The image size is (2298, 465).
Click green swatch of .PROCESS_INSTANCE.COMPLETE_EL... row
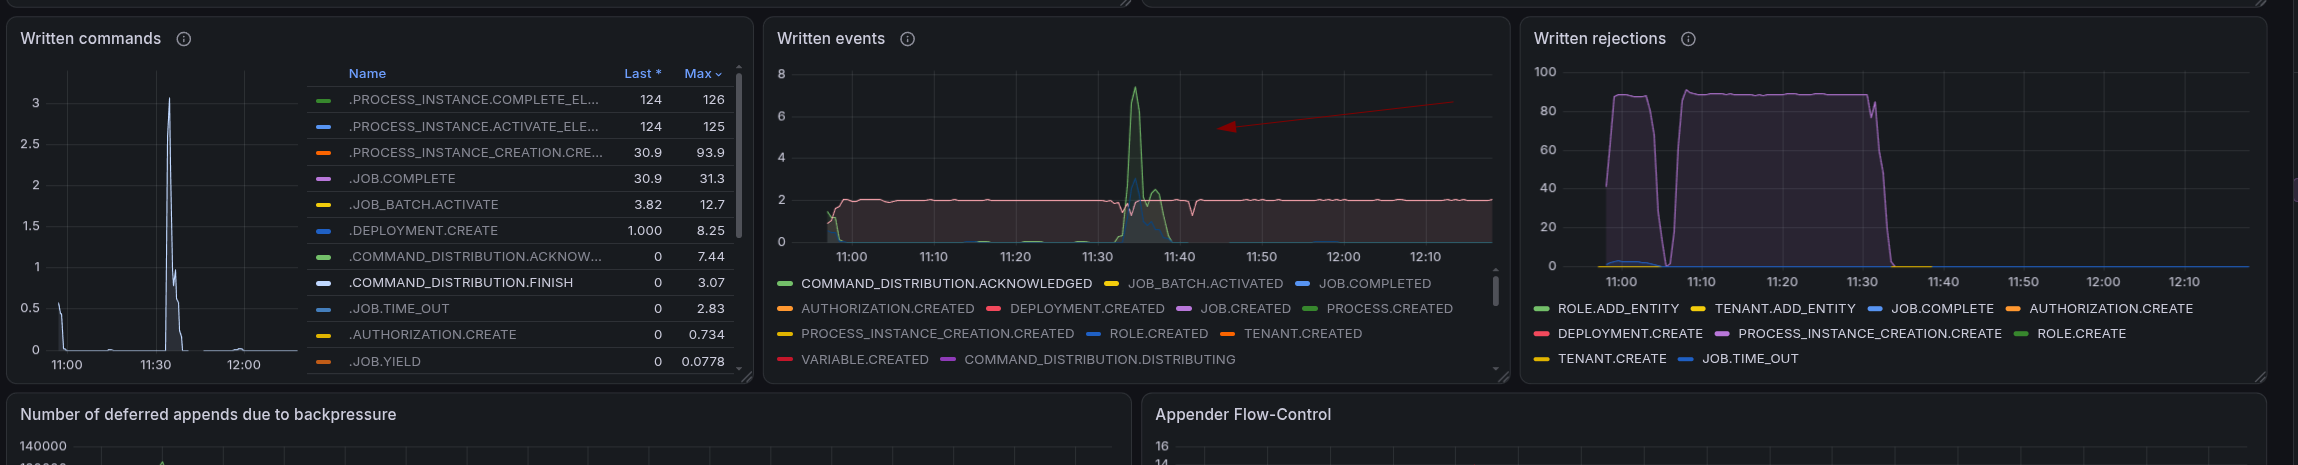[323, 101]
